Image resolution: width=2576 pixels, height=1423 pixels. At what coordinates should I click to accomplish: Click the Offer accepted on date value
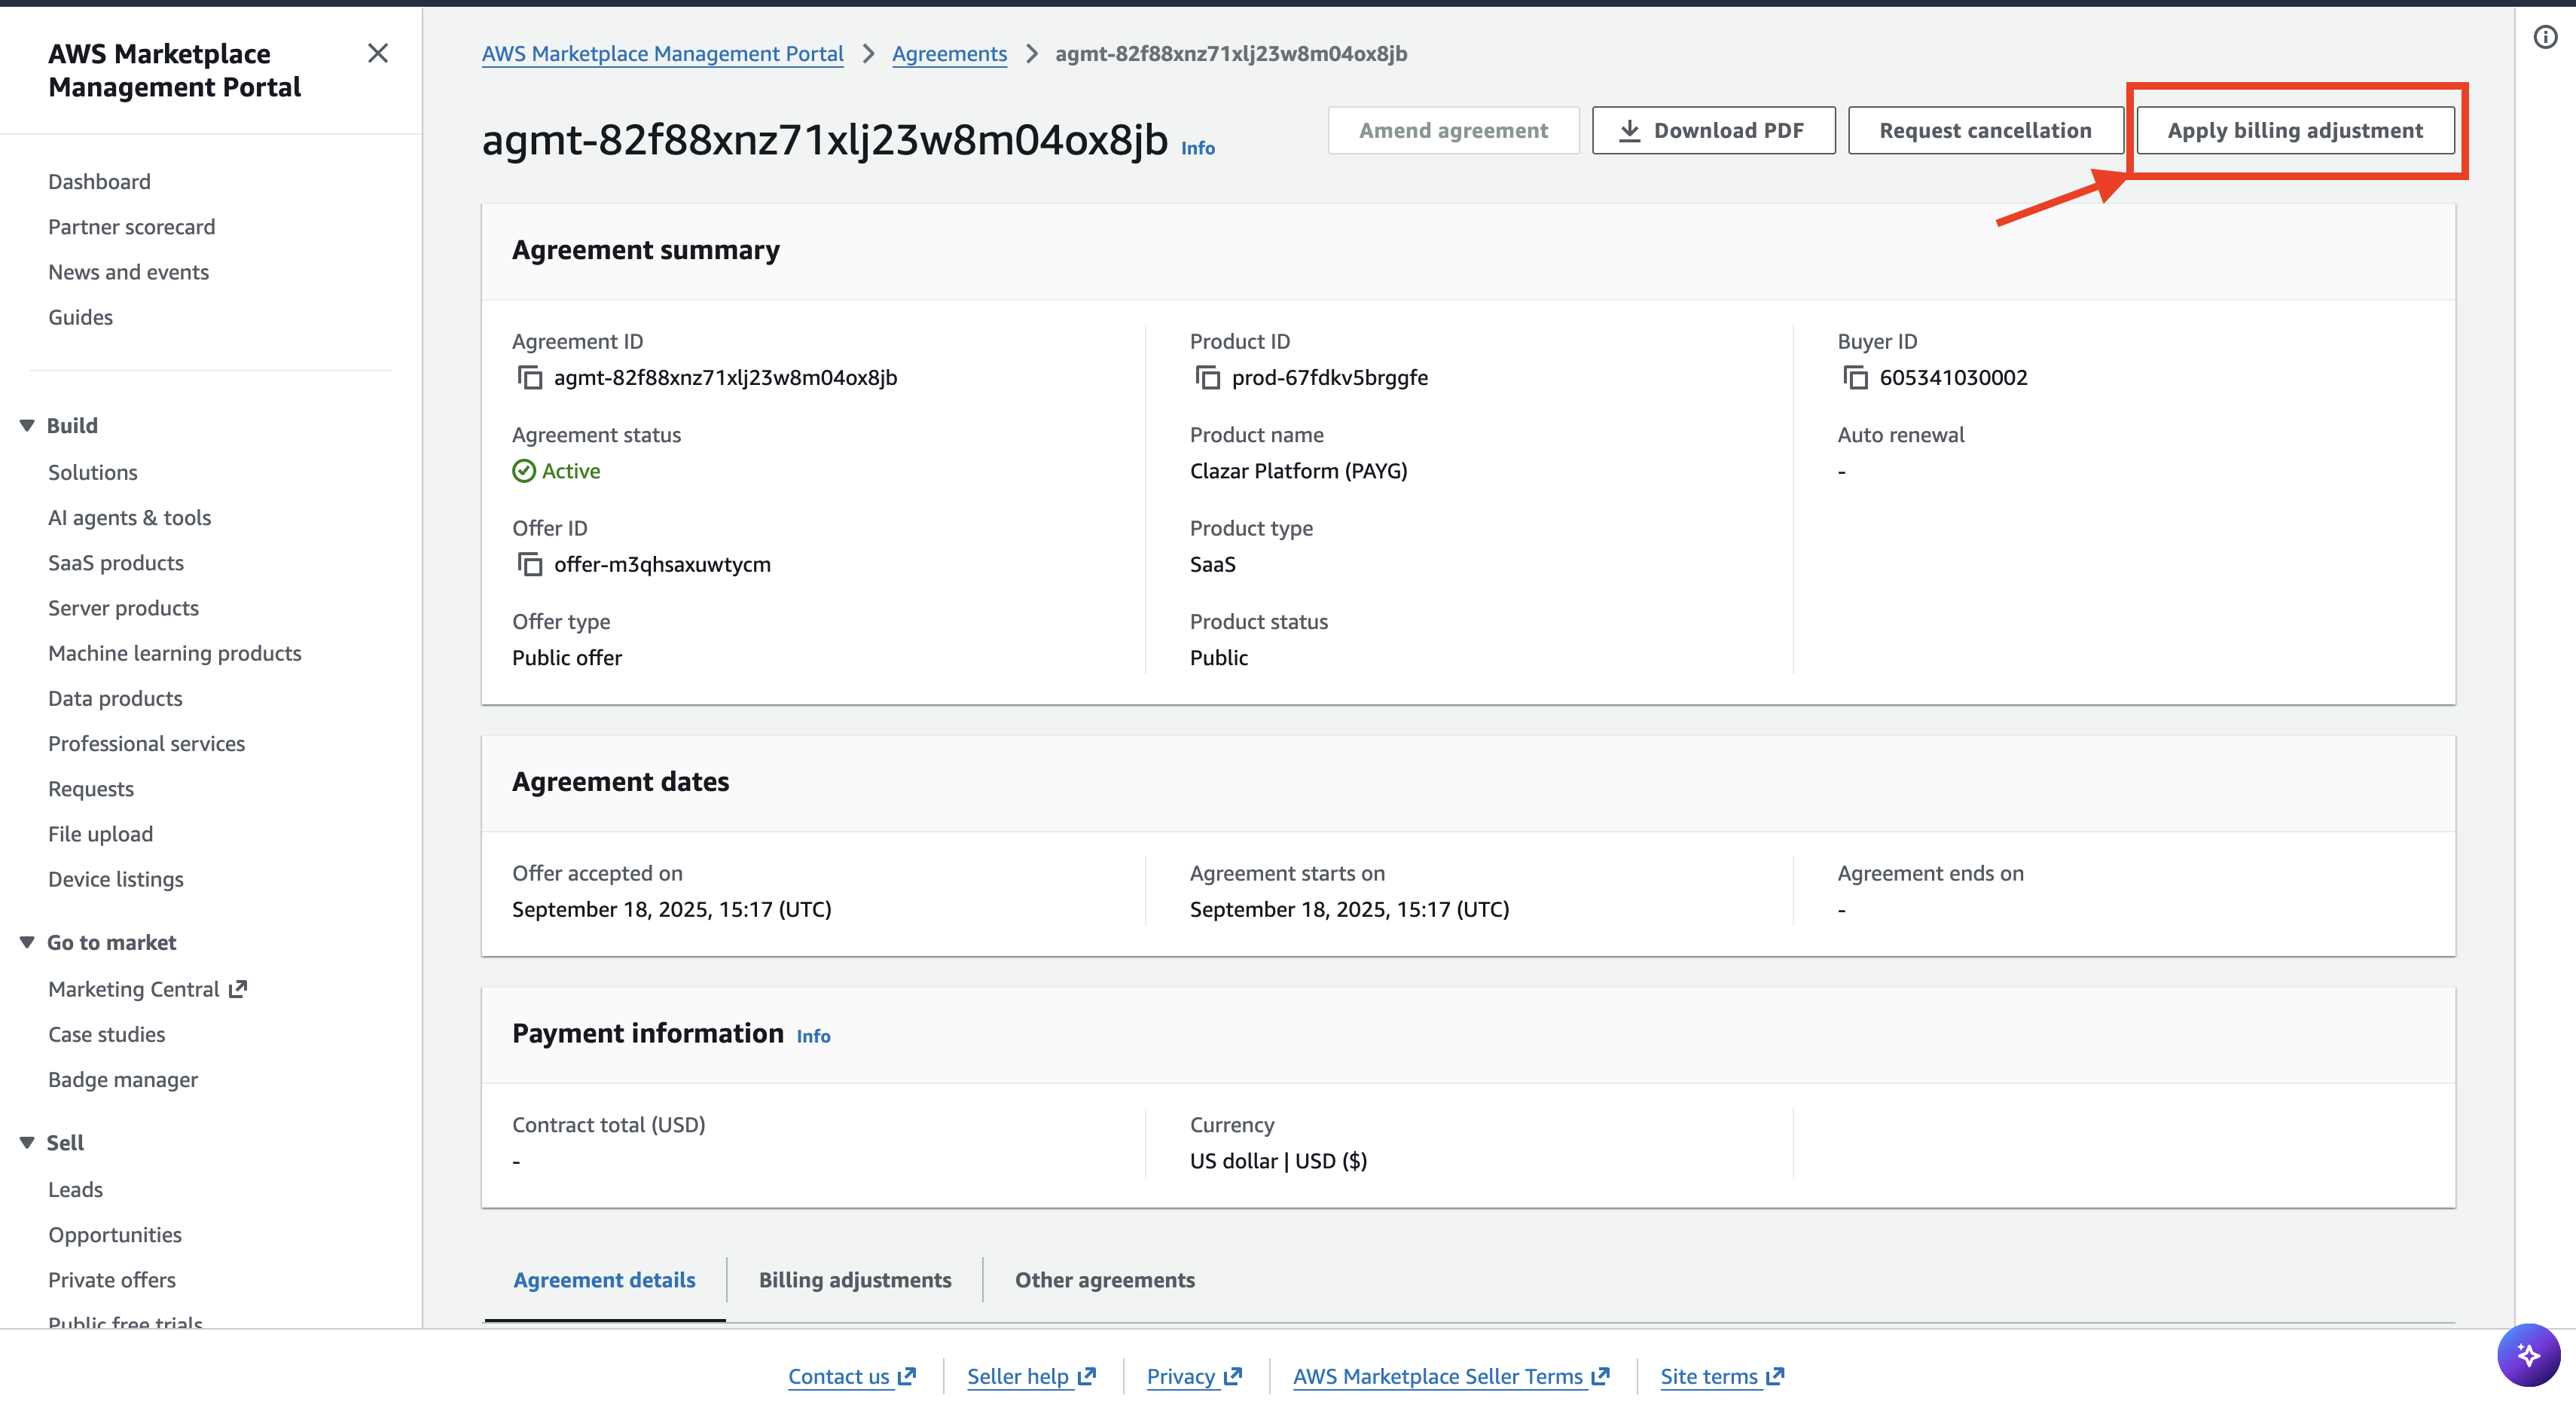671,910
